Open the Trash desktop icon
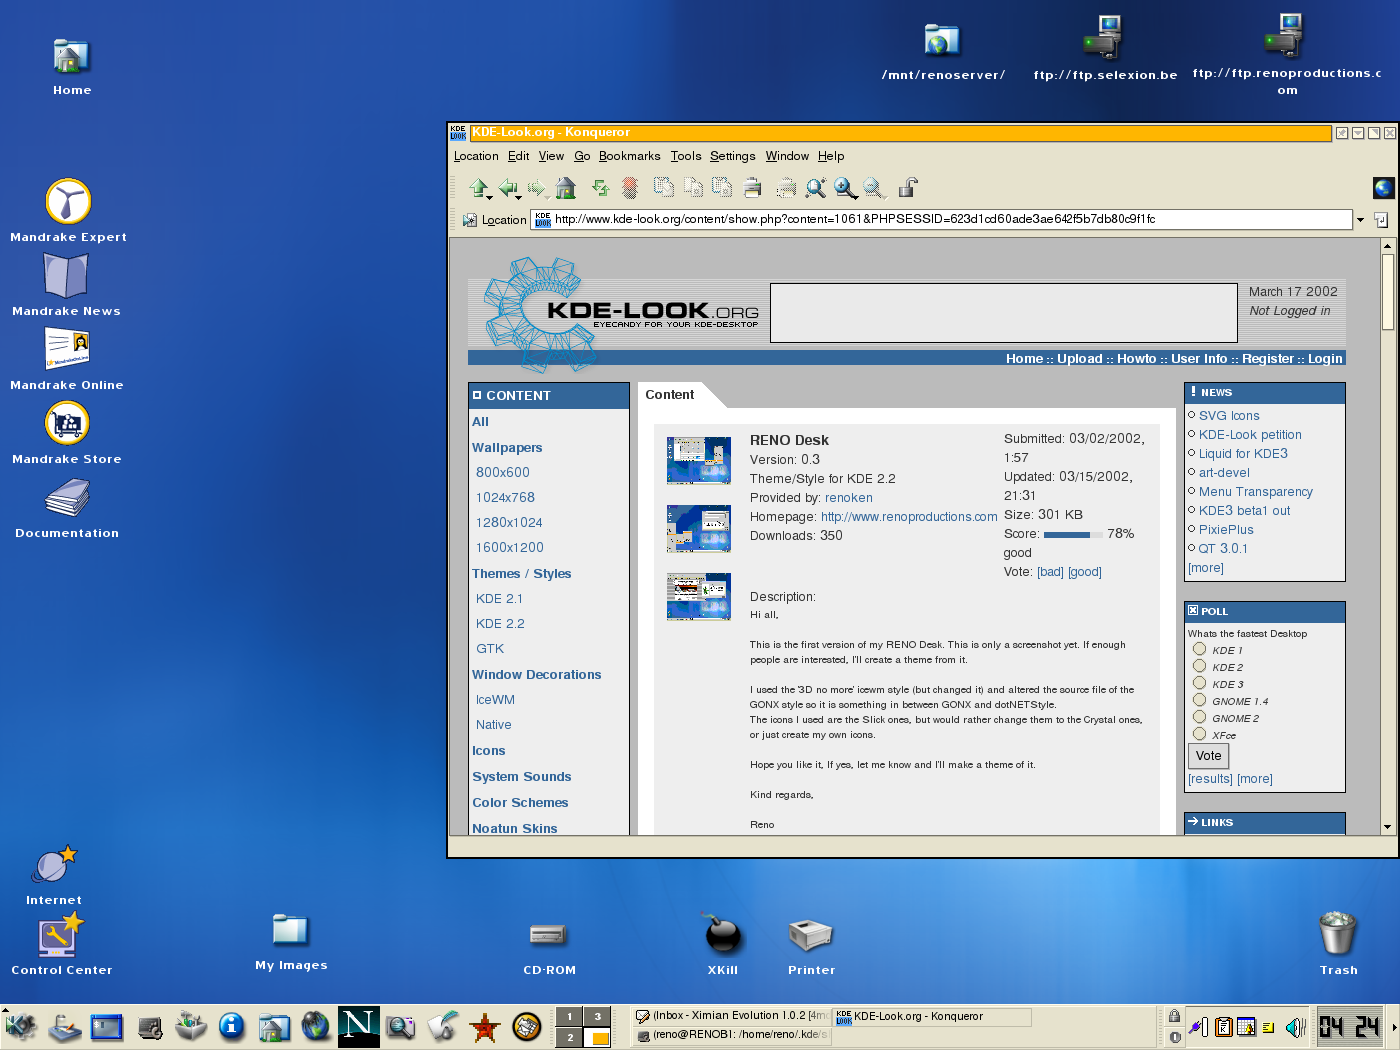 1338,935
